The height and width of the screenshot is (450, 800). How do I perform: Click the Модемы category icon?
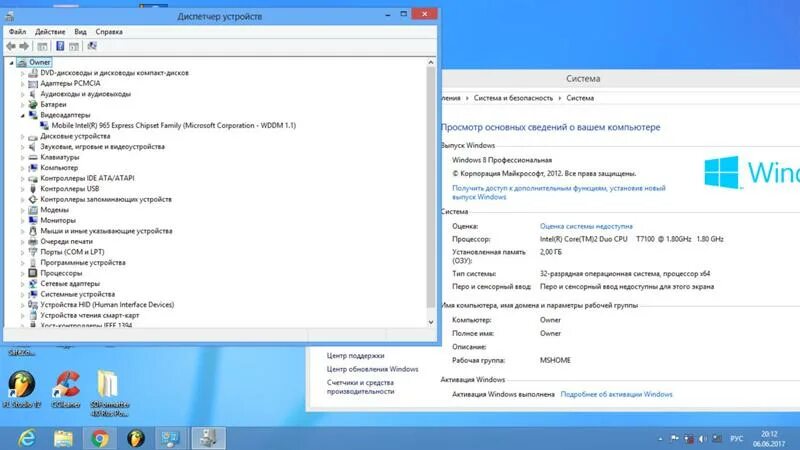pyautogui.click(x=33, y=210)
